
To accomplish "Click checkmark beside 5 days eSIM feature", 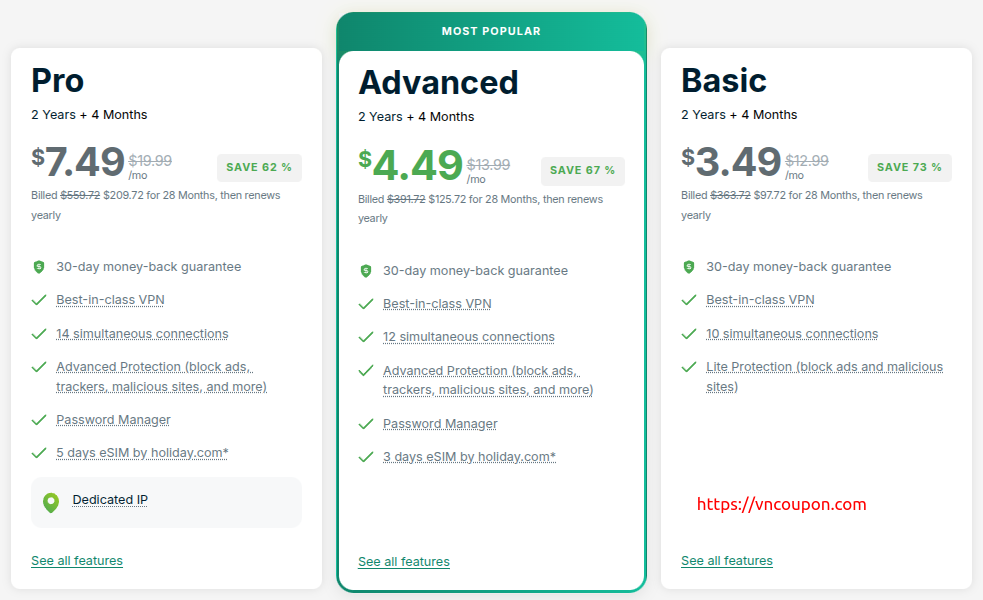I will 39,453.
